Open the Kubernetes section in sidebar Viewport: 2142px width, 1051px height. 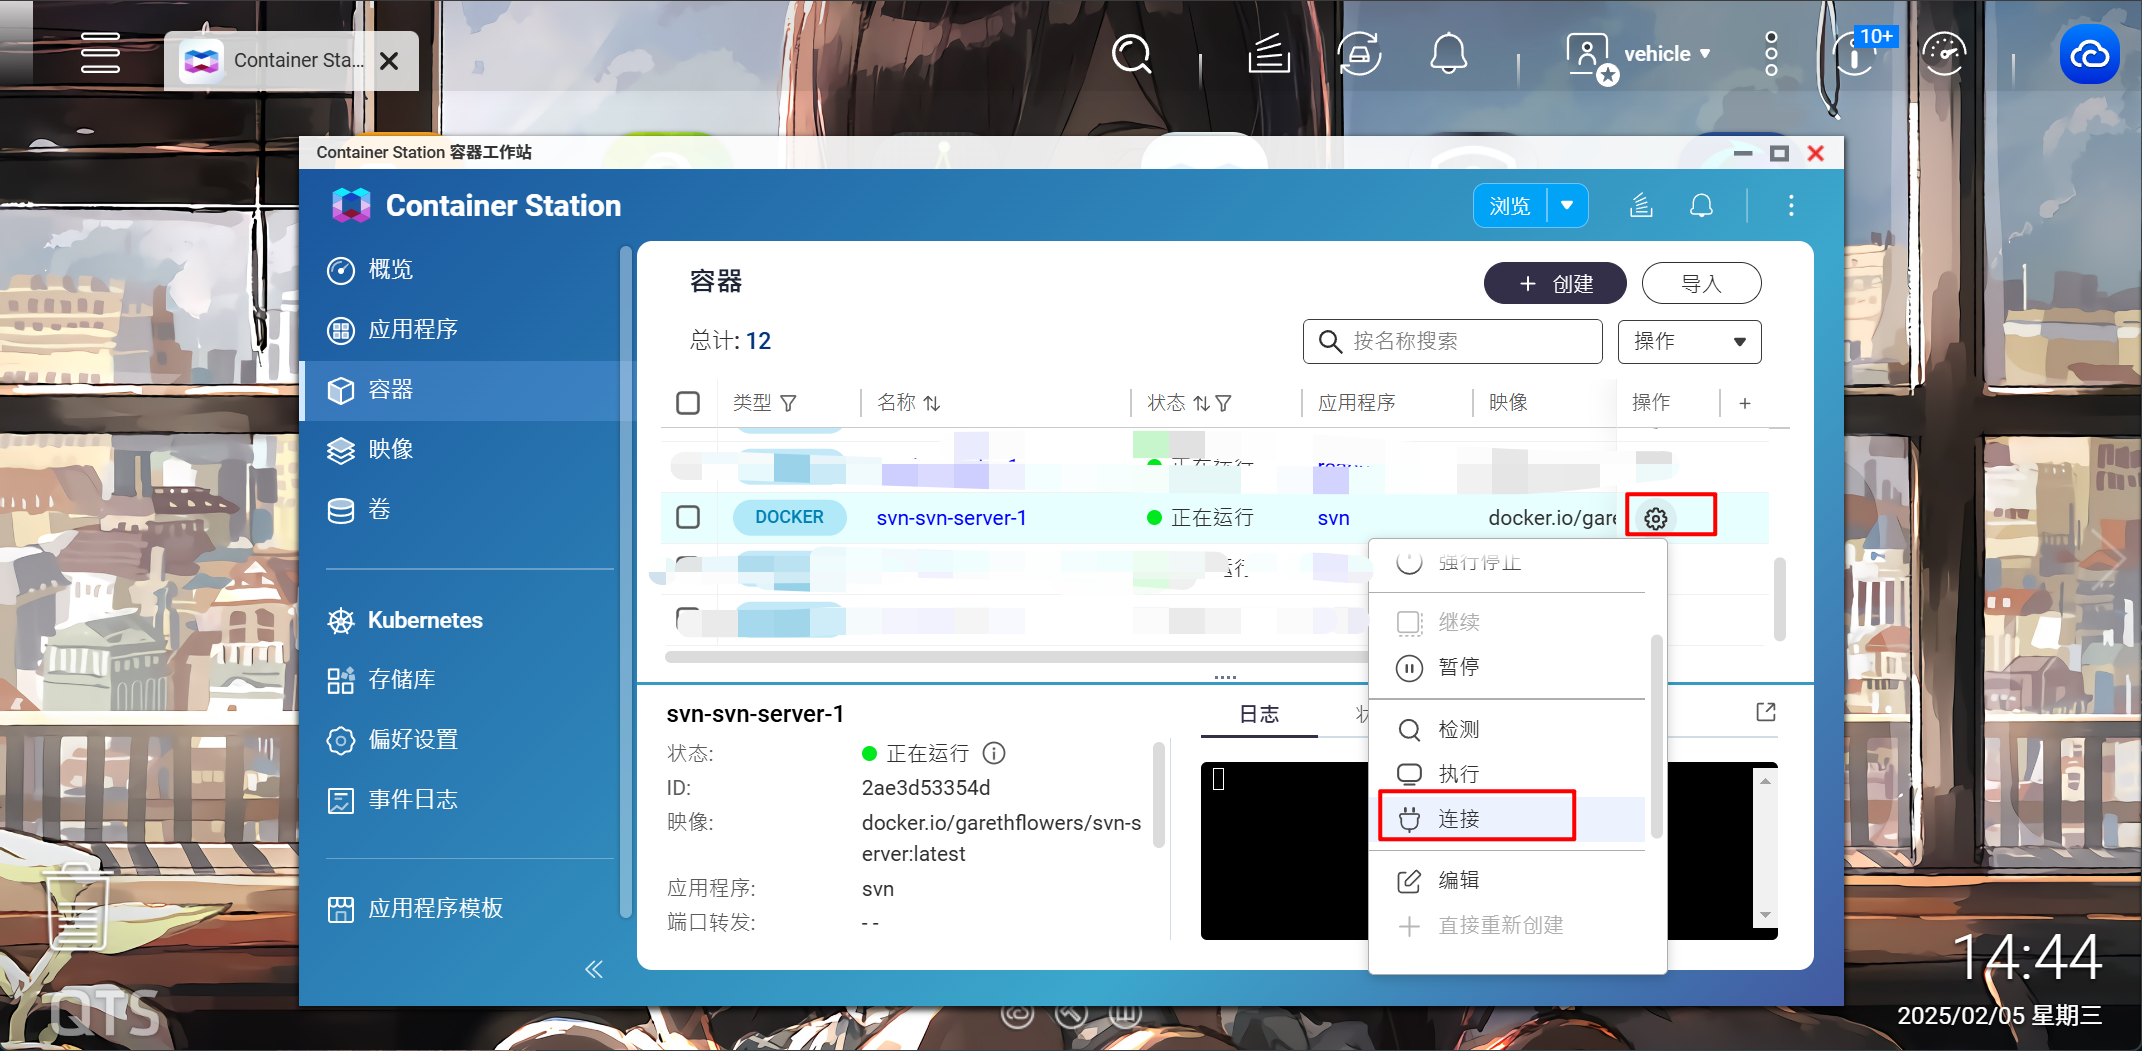pos(424,620)
